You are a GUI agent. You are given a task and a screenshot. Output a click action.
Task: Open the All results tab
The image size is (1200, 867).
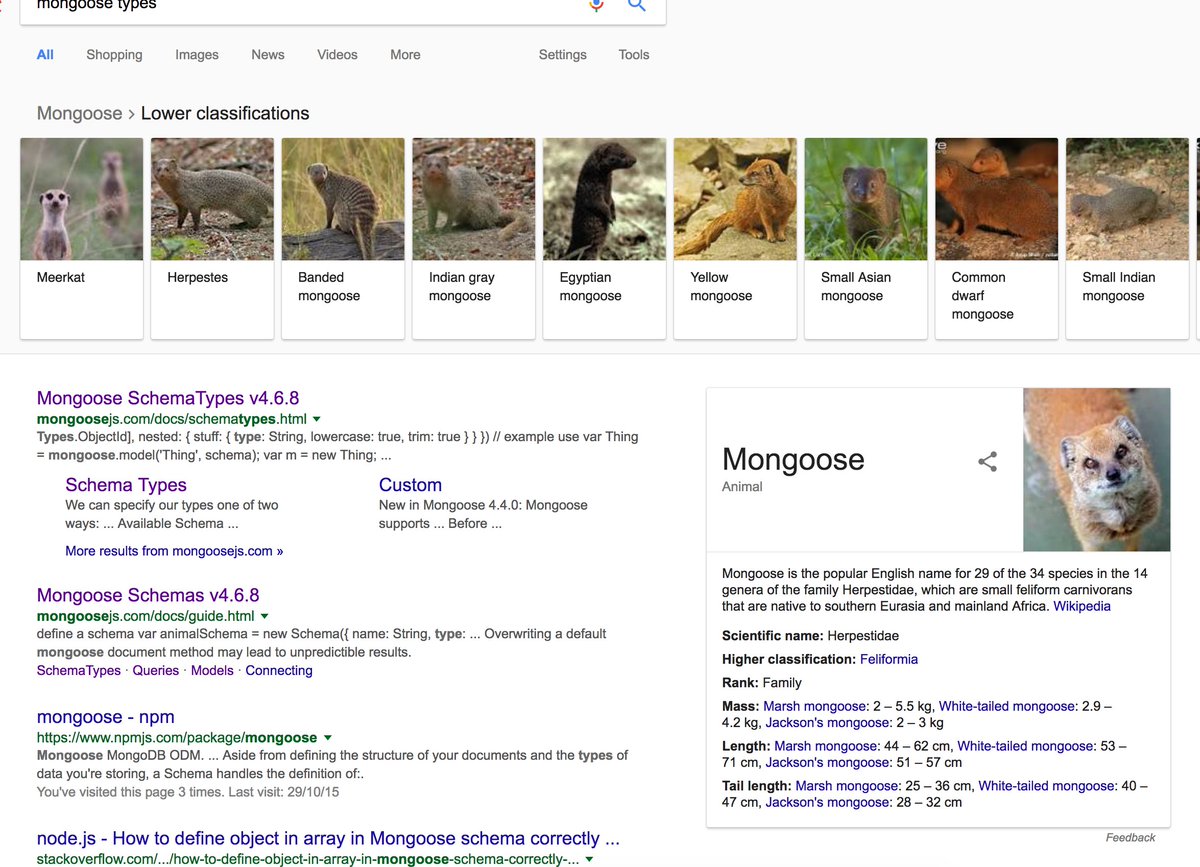[x=45, y=55]
